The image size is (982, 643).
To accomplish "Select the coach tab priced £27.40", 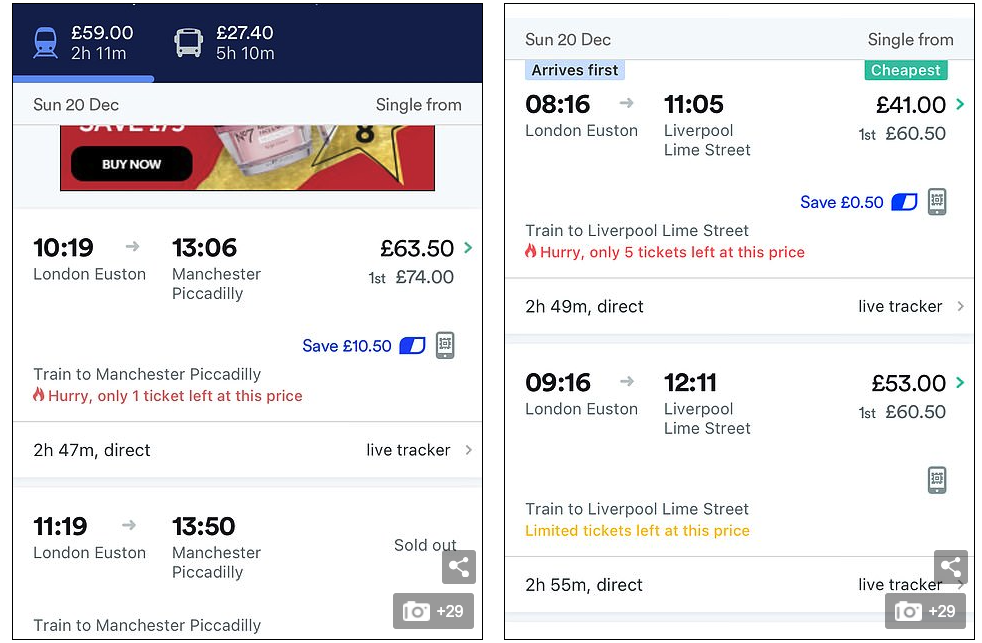I will coord(225,43).
